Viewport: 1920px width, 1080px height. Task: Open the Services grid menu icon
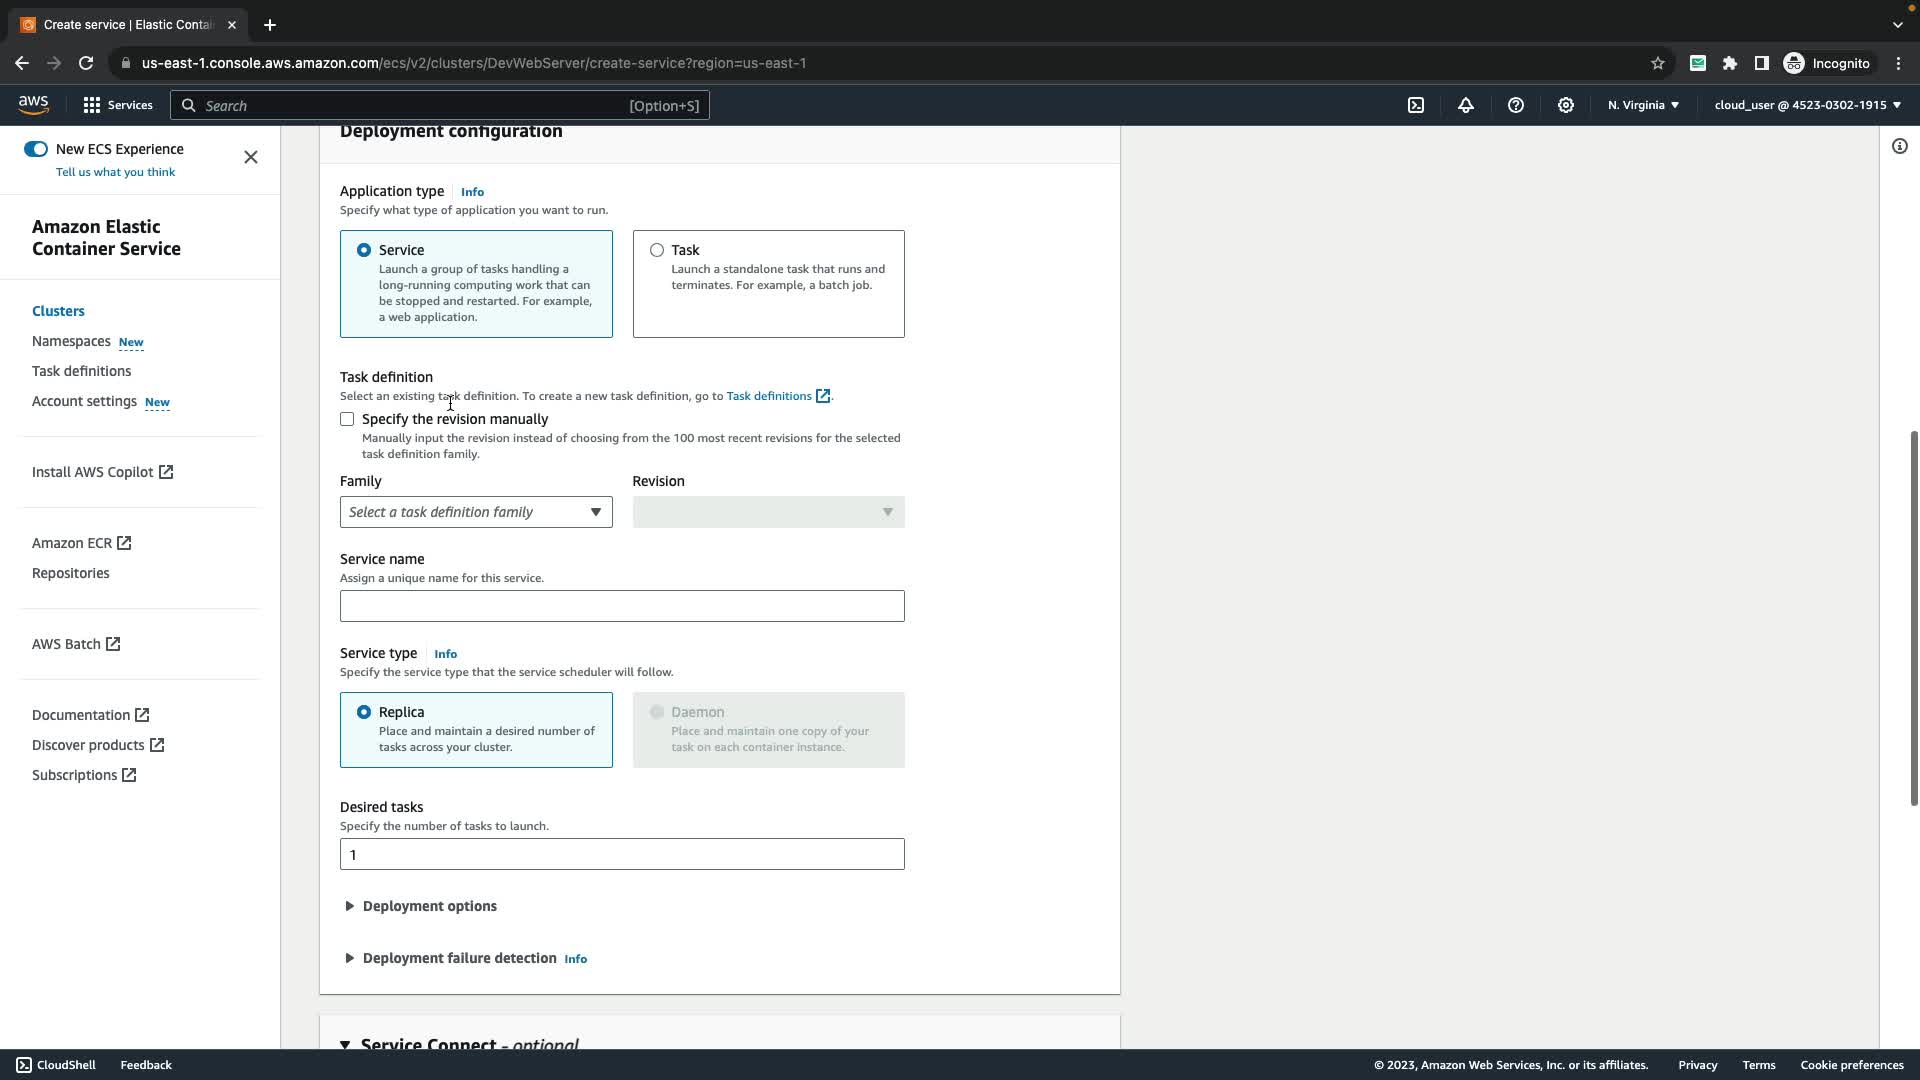click(92, 105)
